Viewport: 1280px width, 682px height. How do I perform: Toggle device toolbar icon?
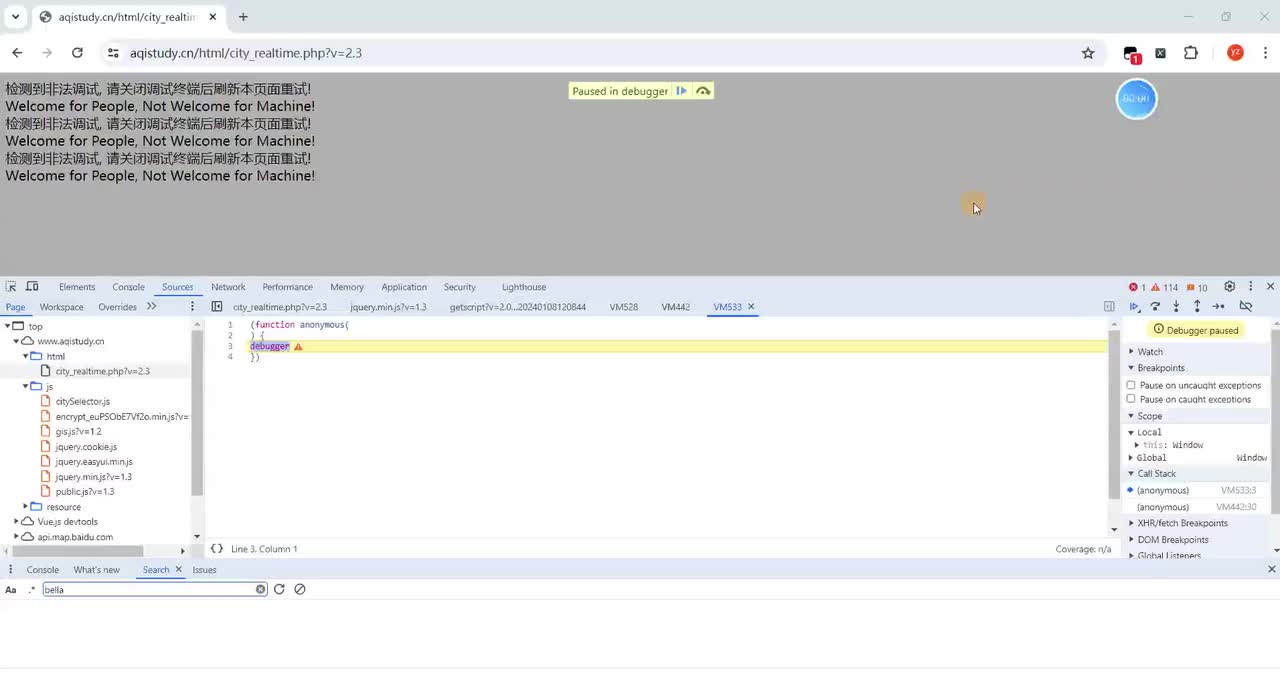click(32, 287)
